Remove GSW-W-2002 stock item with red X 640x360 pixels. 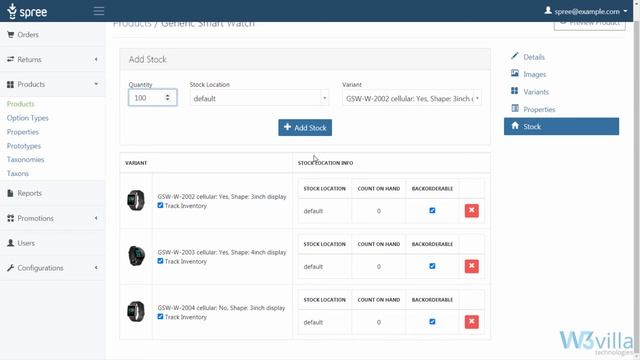pos(471,211)
